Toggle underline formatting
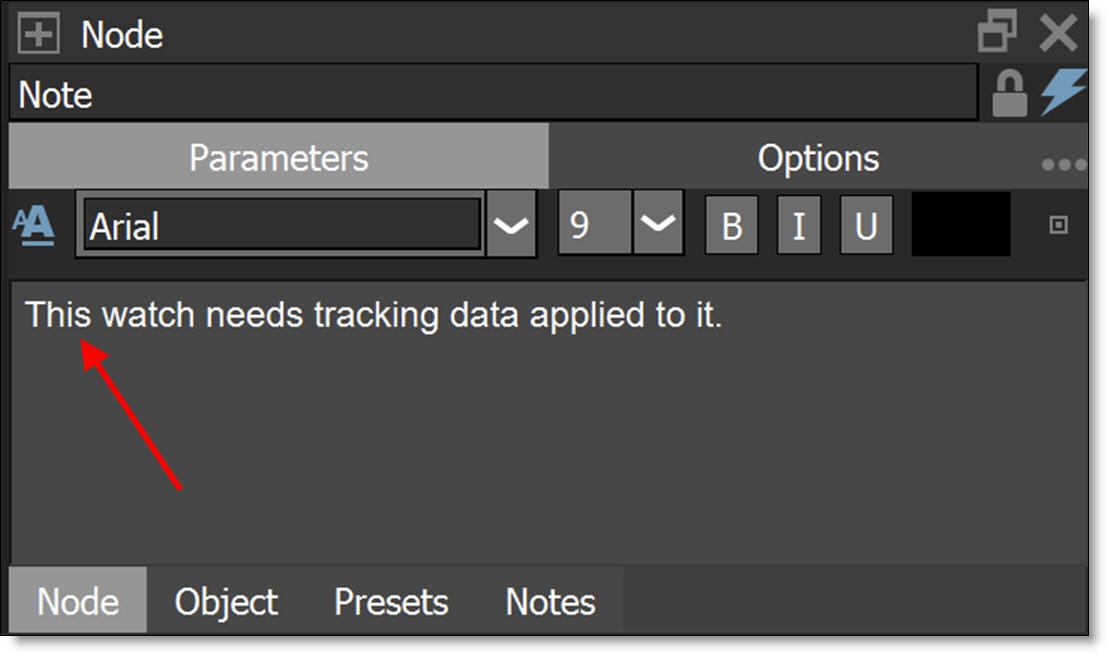The image size is (1107, 654). [x=866, y=226]
